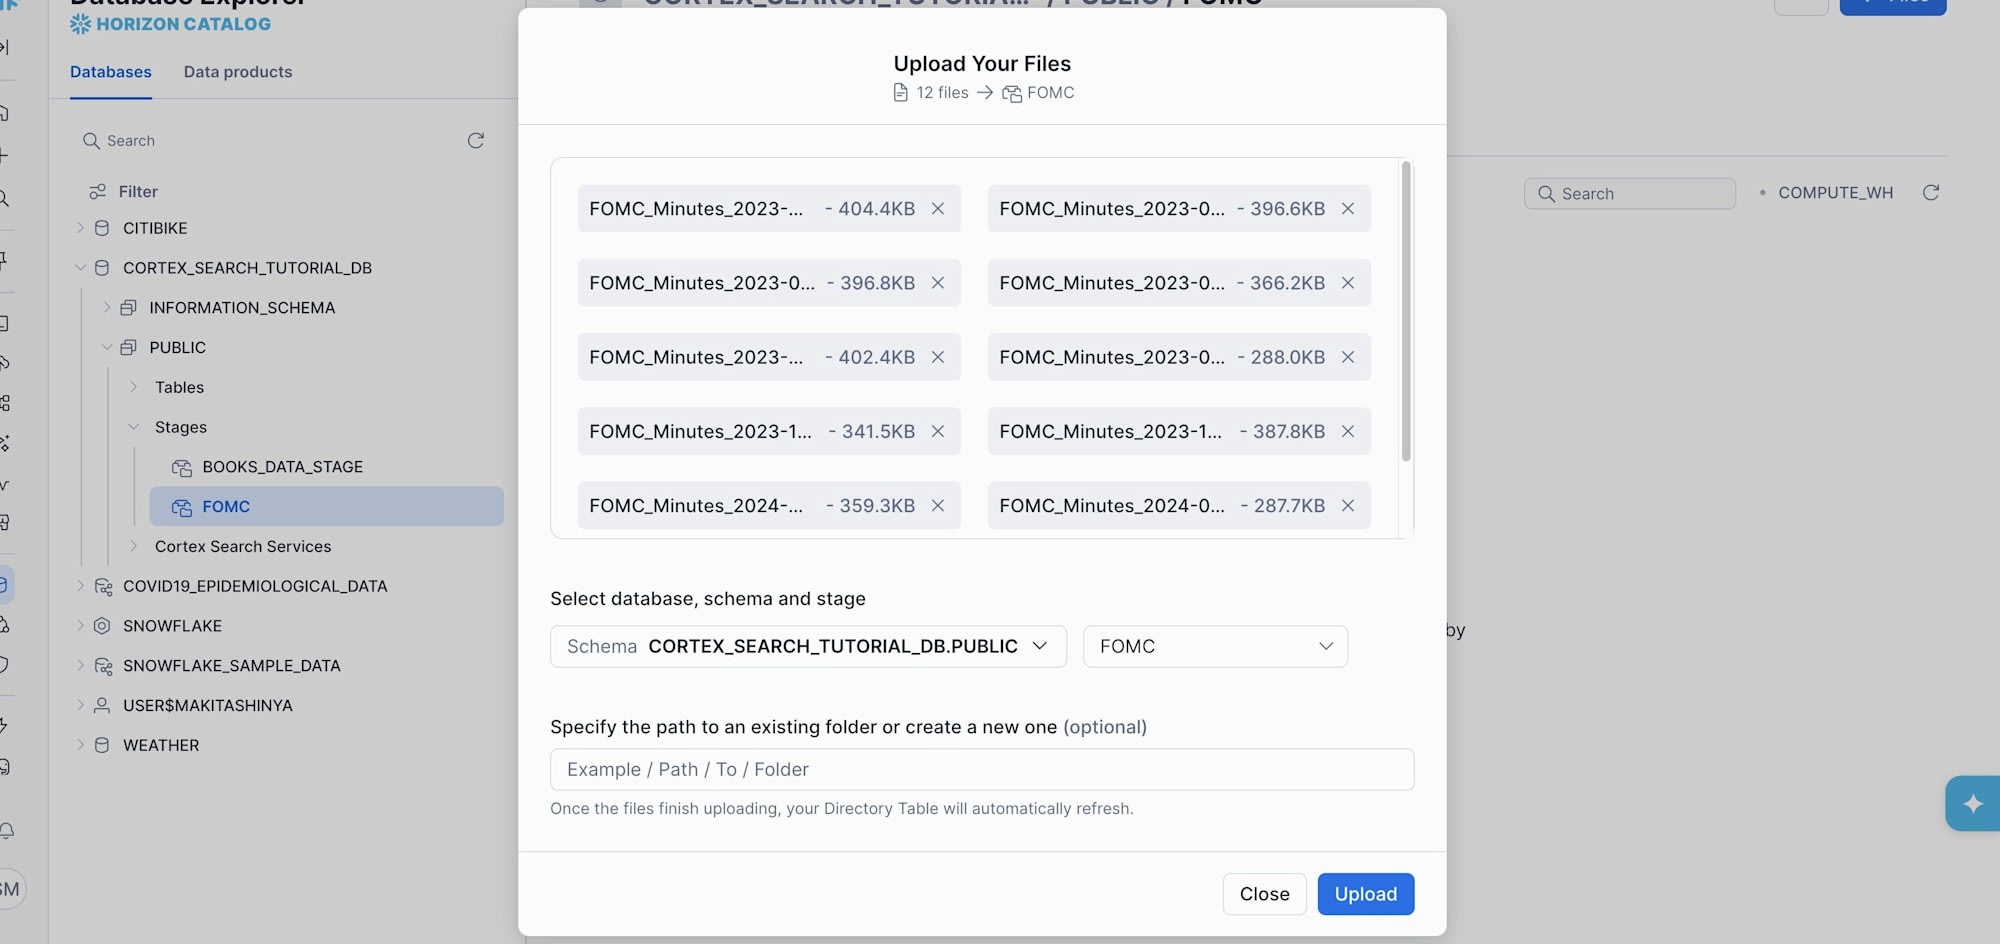The width and height of the screenshot is (2000, 944).
Task: Open the sparkle AI assistant button
Action: (x=1972, y=804)
